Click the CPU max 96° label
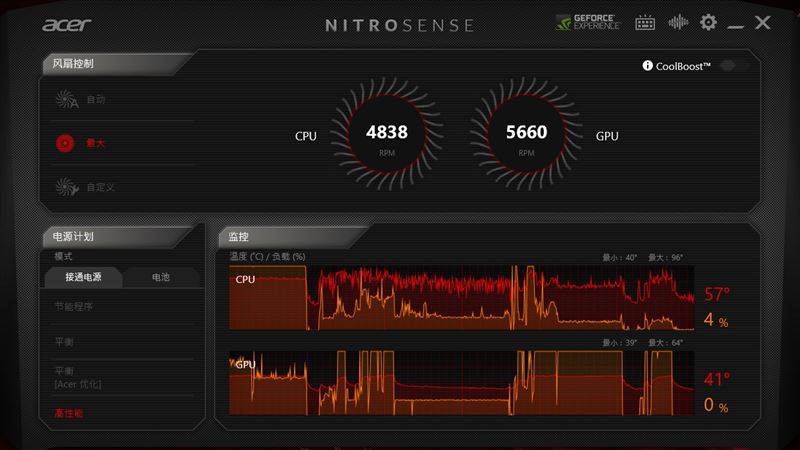Image resolution: width=800 pixels, height=450 pixels. coord(665,258)
